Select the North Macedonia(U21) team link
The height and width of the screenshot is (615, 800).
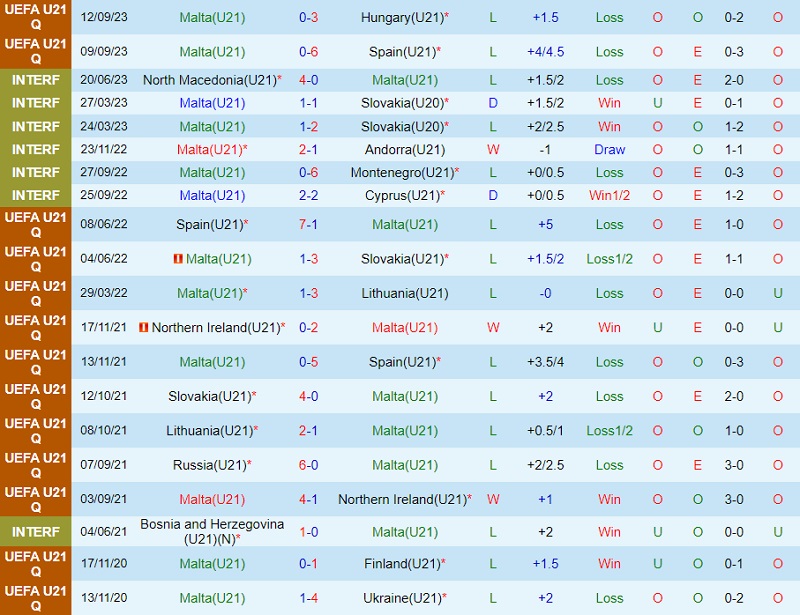(209, 80)
